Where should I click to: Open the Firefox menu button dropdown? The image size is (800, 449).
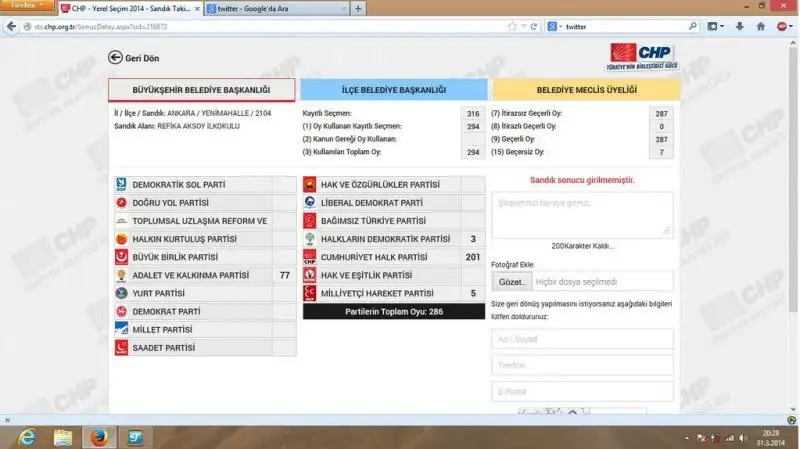(27, 5)
